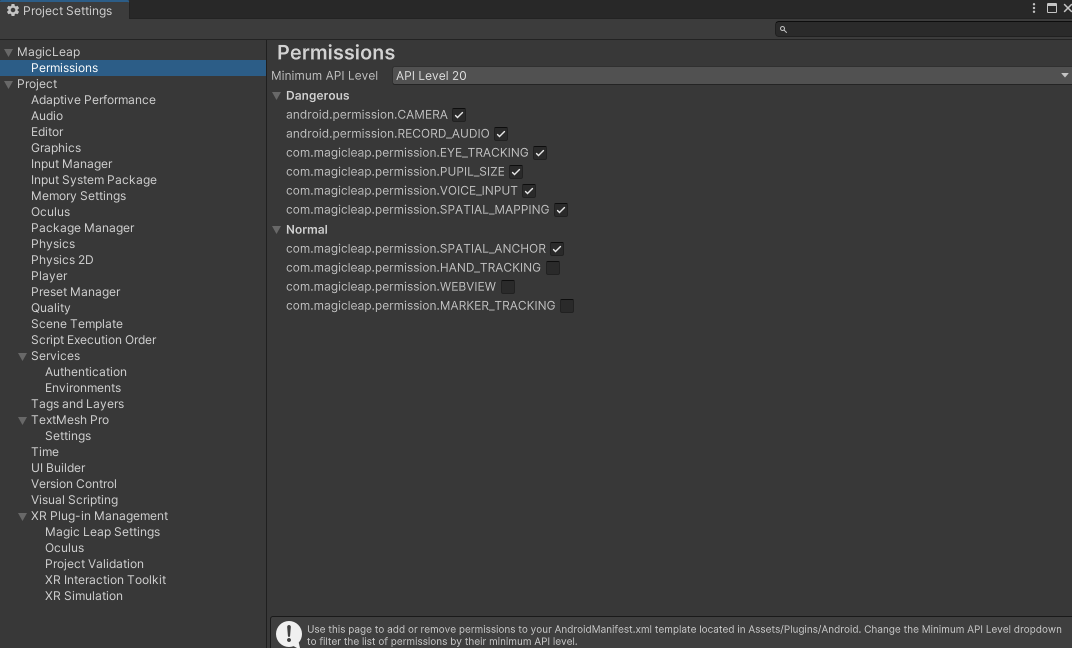Open the Player settings category
The image size is (1072, 648).
[49, 276]
